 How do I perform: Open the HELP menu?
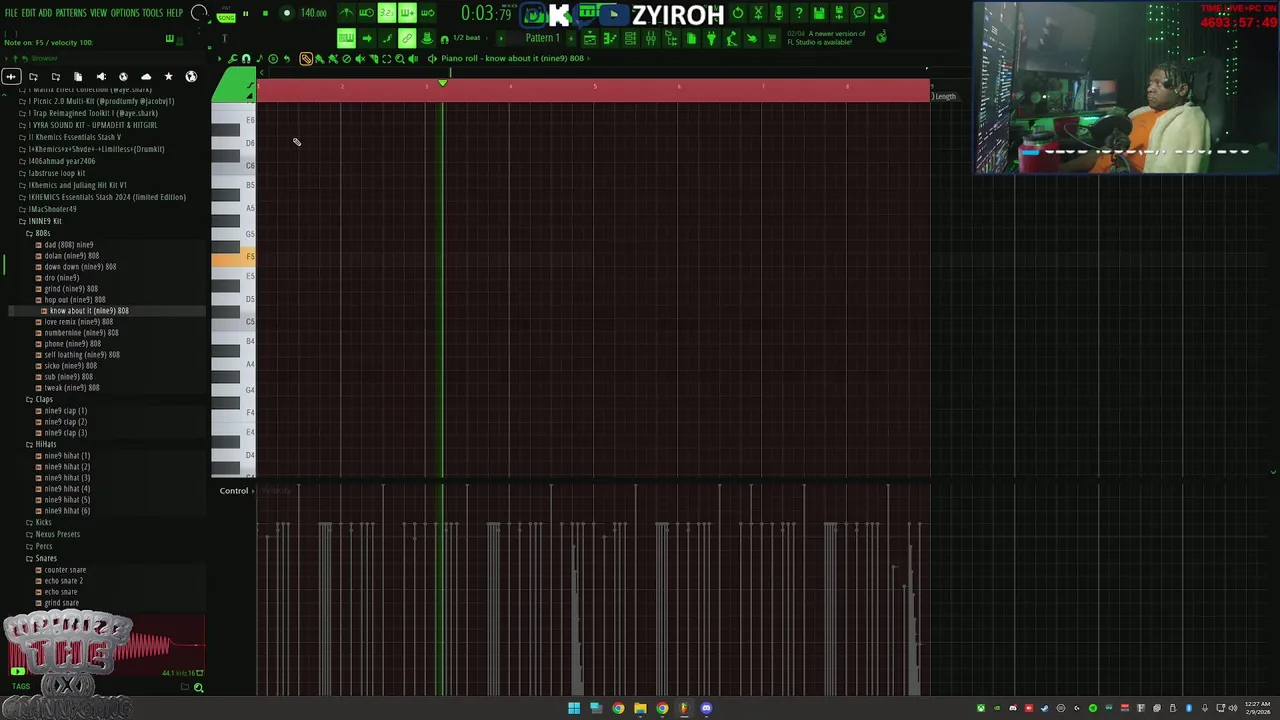pos(174,13)
